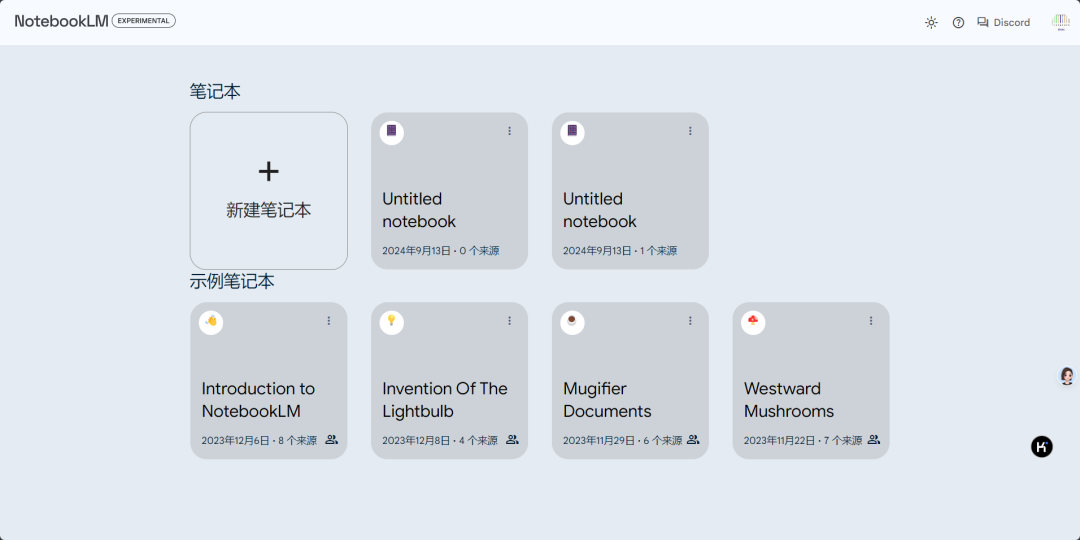This screenshot has width=1080, height=540.
Task: Open more options for 0-source Untitled notebook
Action: coord(509,131)
